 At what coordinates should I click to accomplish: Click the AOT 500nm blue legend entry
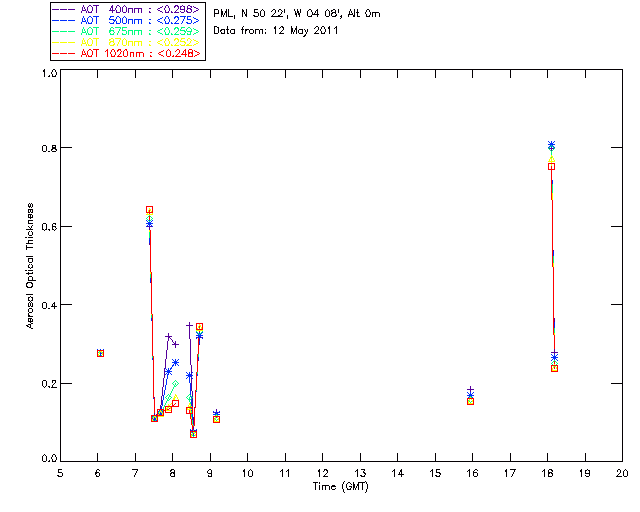click(126, 20)
